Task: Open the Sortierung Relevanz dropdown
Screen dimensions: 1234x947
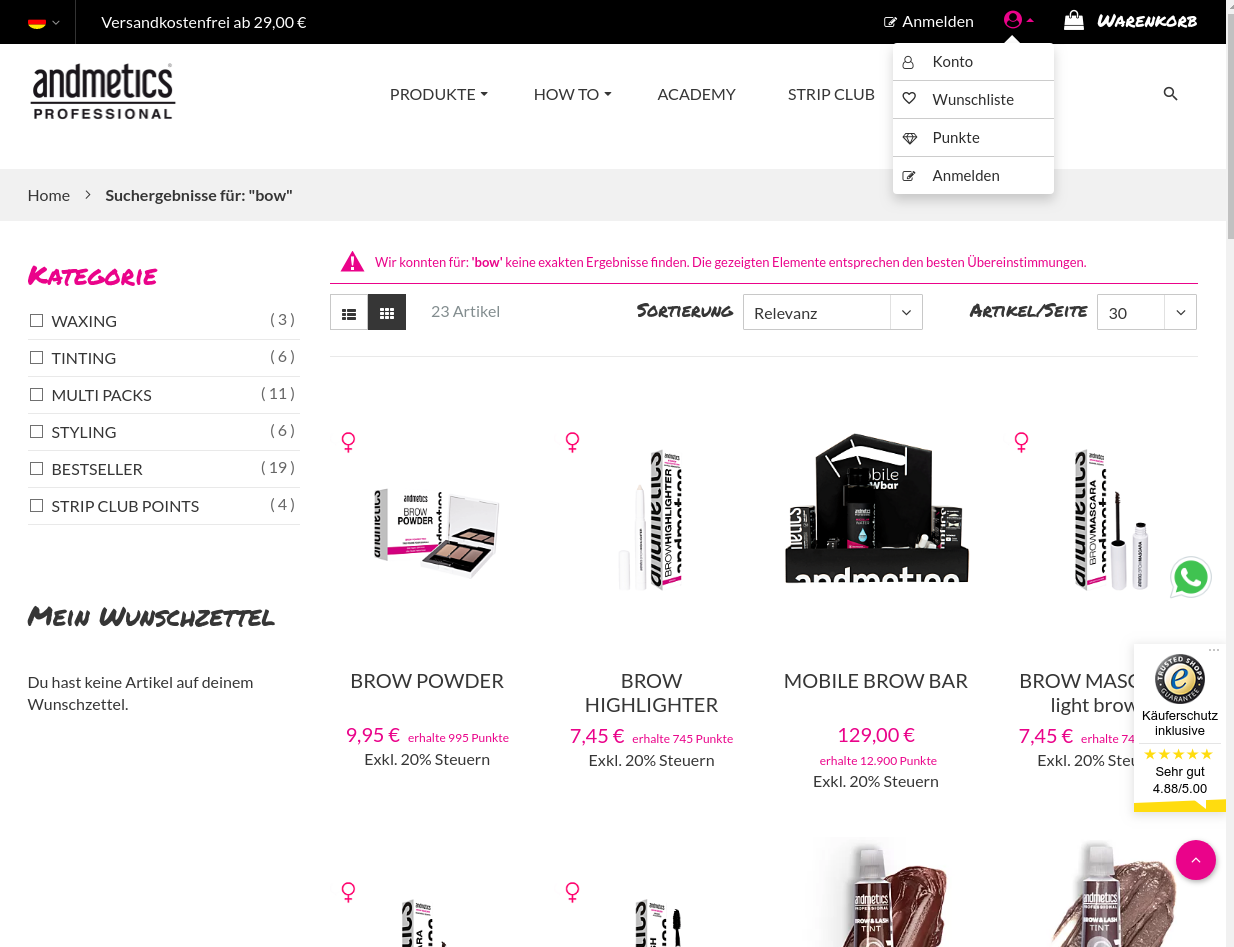Action: point(832,312)
